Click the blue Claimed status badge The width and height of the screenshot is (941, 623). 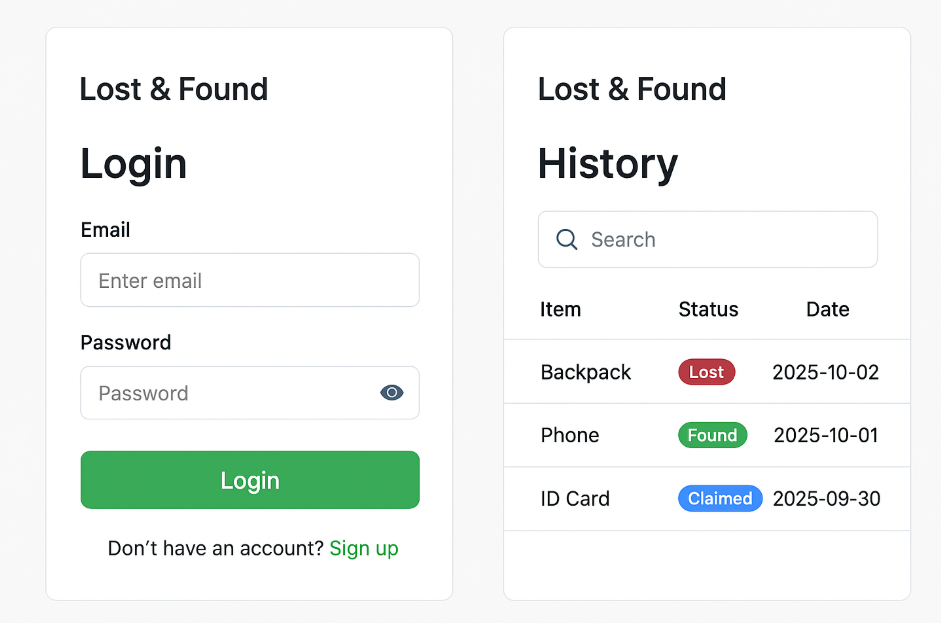click(720, 498)
